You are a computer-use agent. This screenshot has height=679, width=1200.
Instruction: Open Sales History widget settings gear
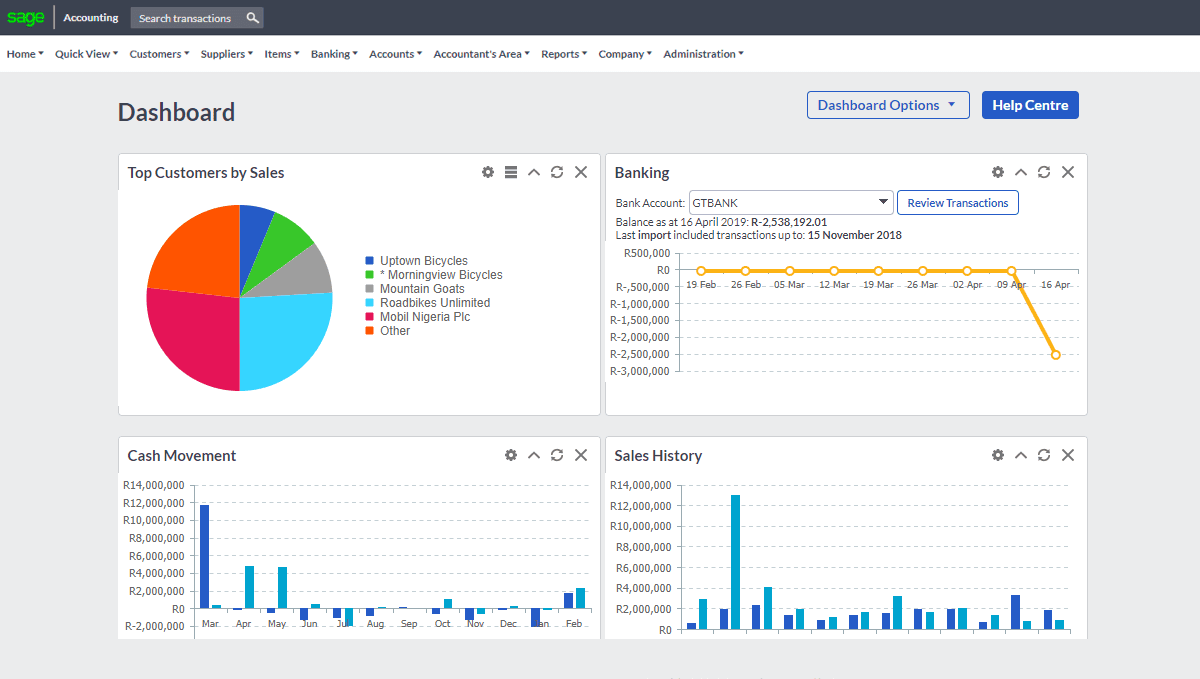[997, 455]
